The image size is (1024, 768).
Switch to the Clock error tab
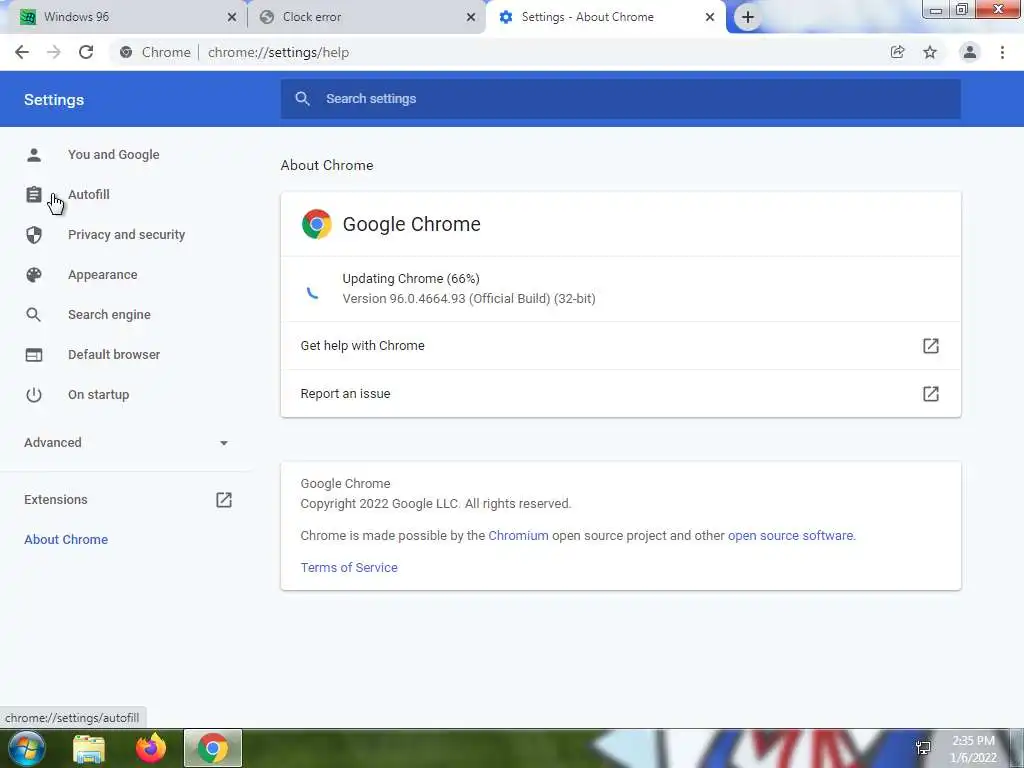(x=366, y=17)
